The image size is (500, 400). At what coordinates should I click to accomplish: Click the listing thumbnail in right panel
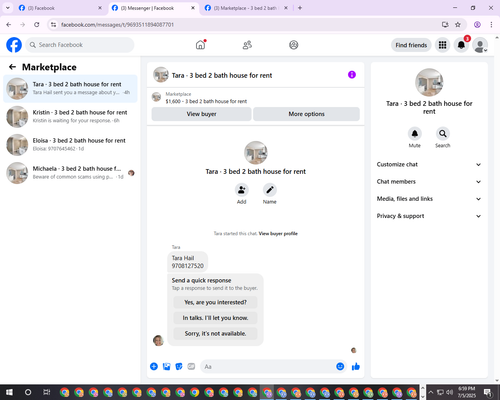pyautogui.click(x=429, y=82)
